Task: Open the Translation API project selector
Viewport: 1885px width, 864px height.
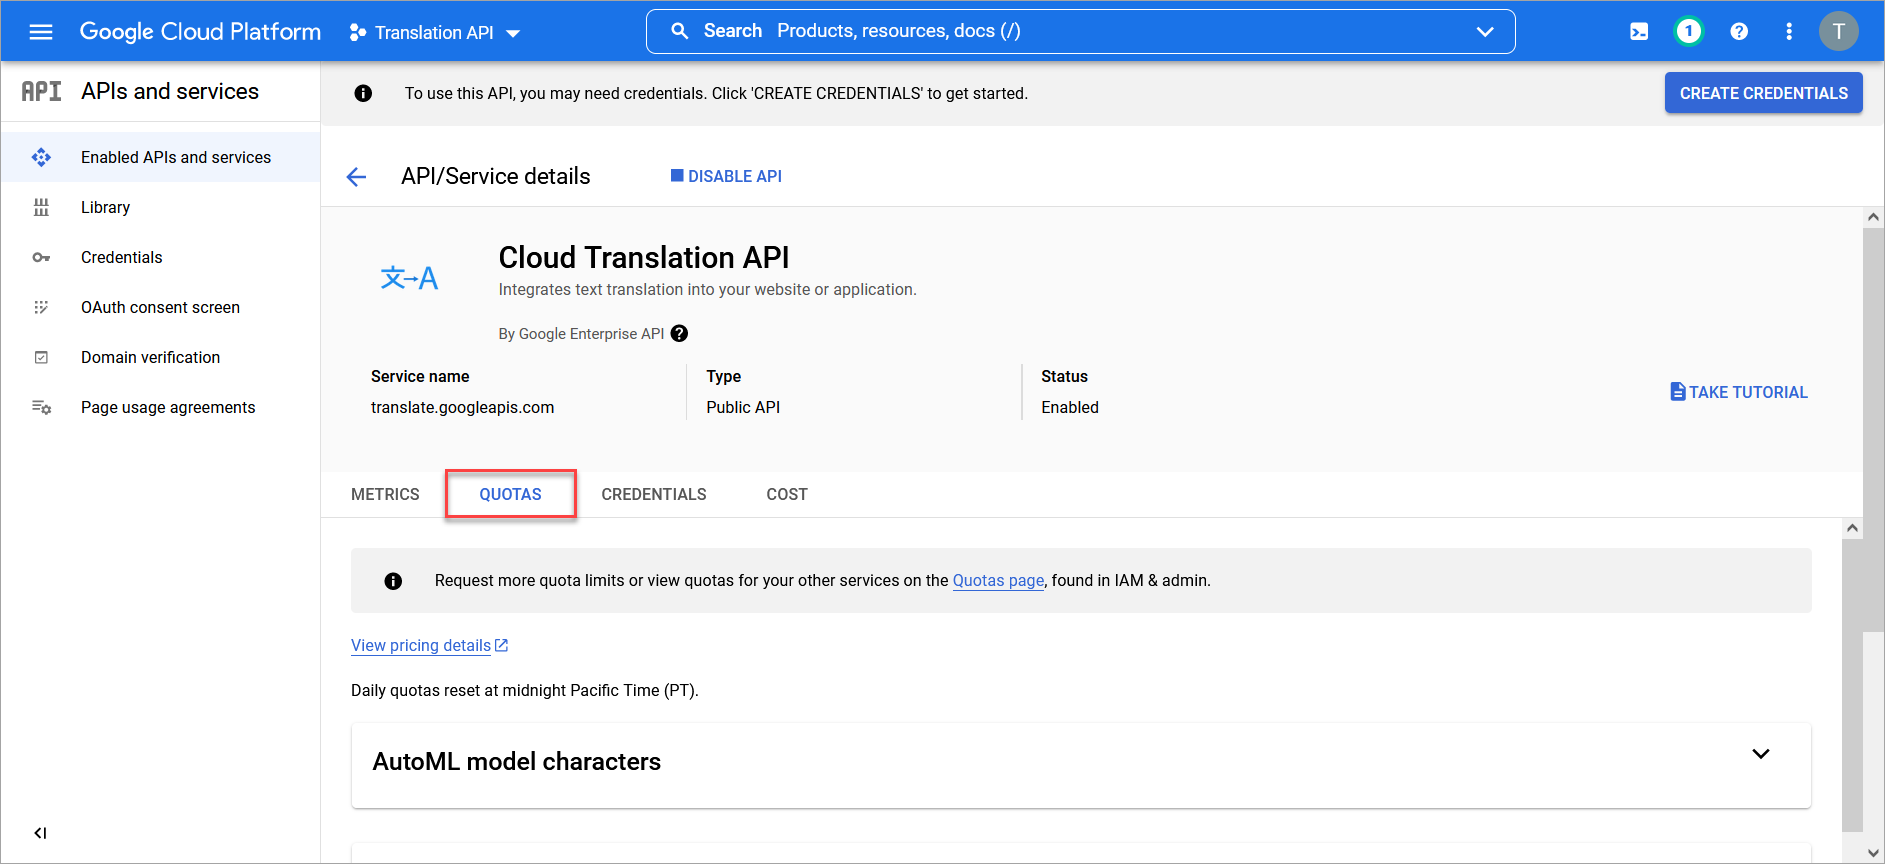Action: pos(435,33)
